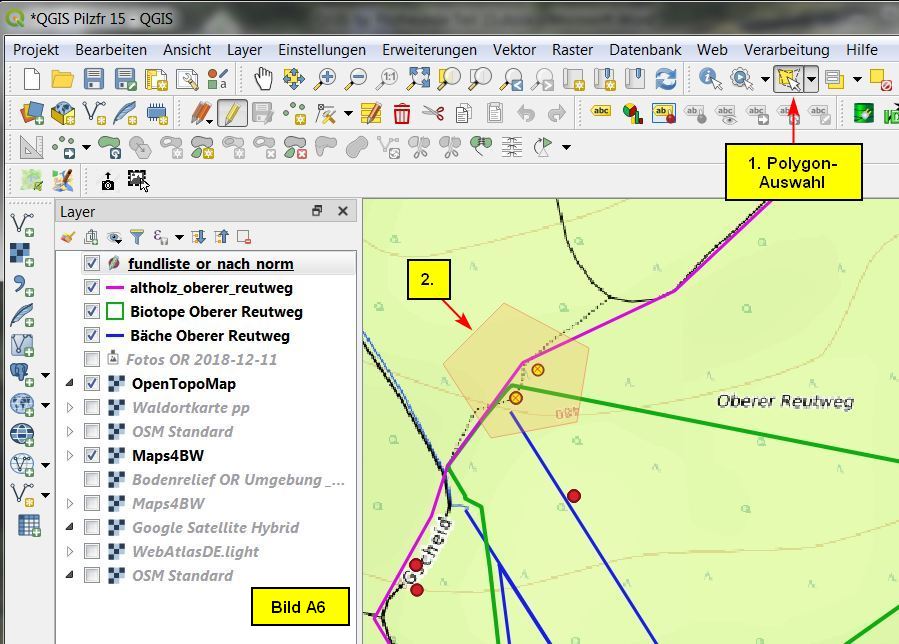Click the Refresh map icon
Image resolution: width=899 pixels, height=644 pixels.
pos(665,79)
